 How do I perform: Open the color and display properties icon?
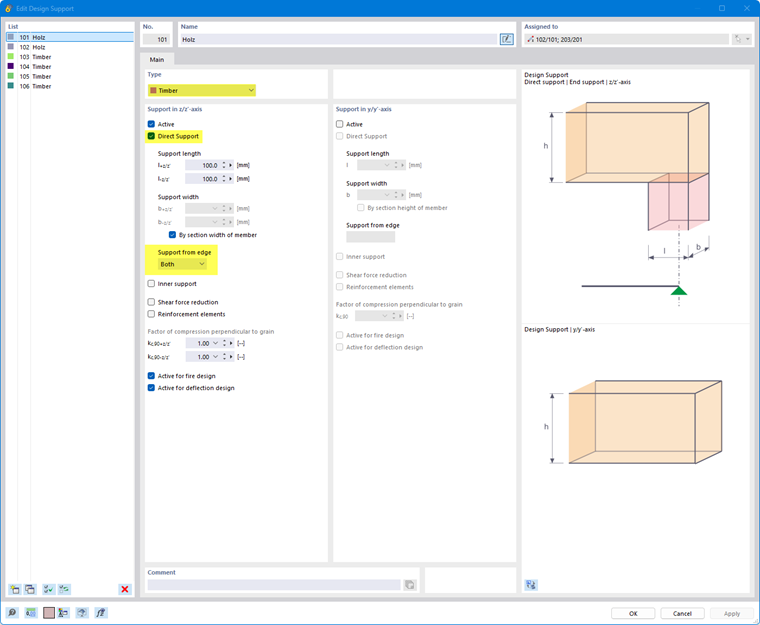(x=63, y=613)
